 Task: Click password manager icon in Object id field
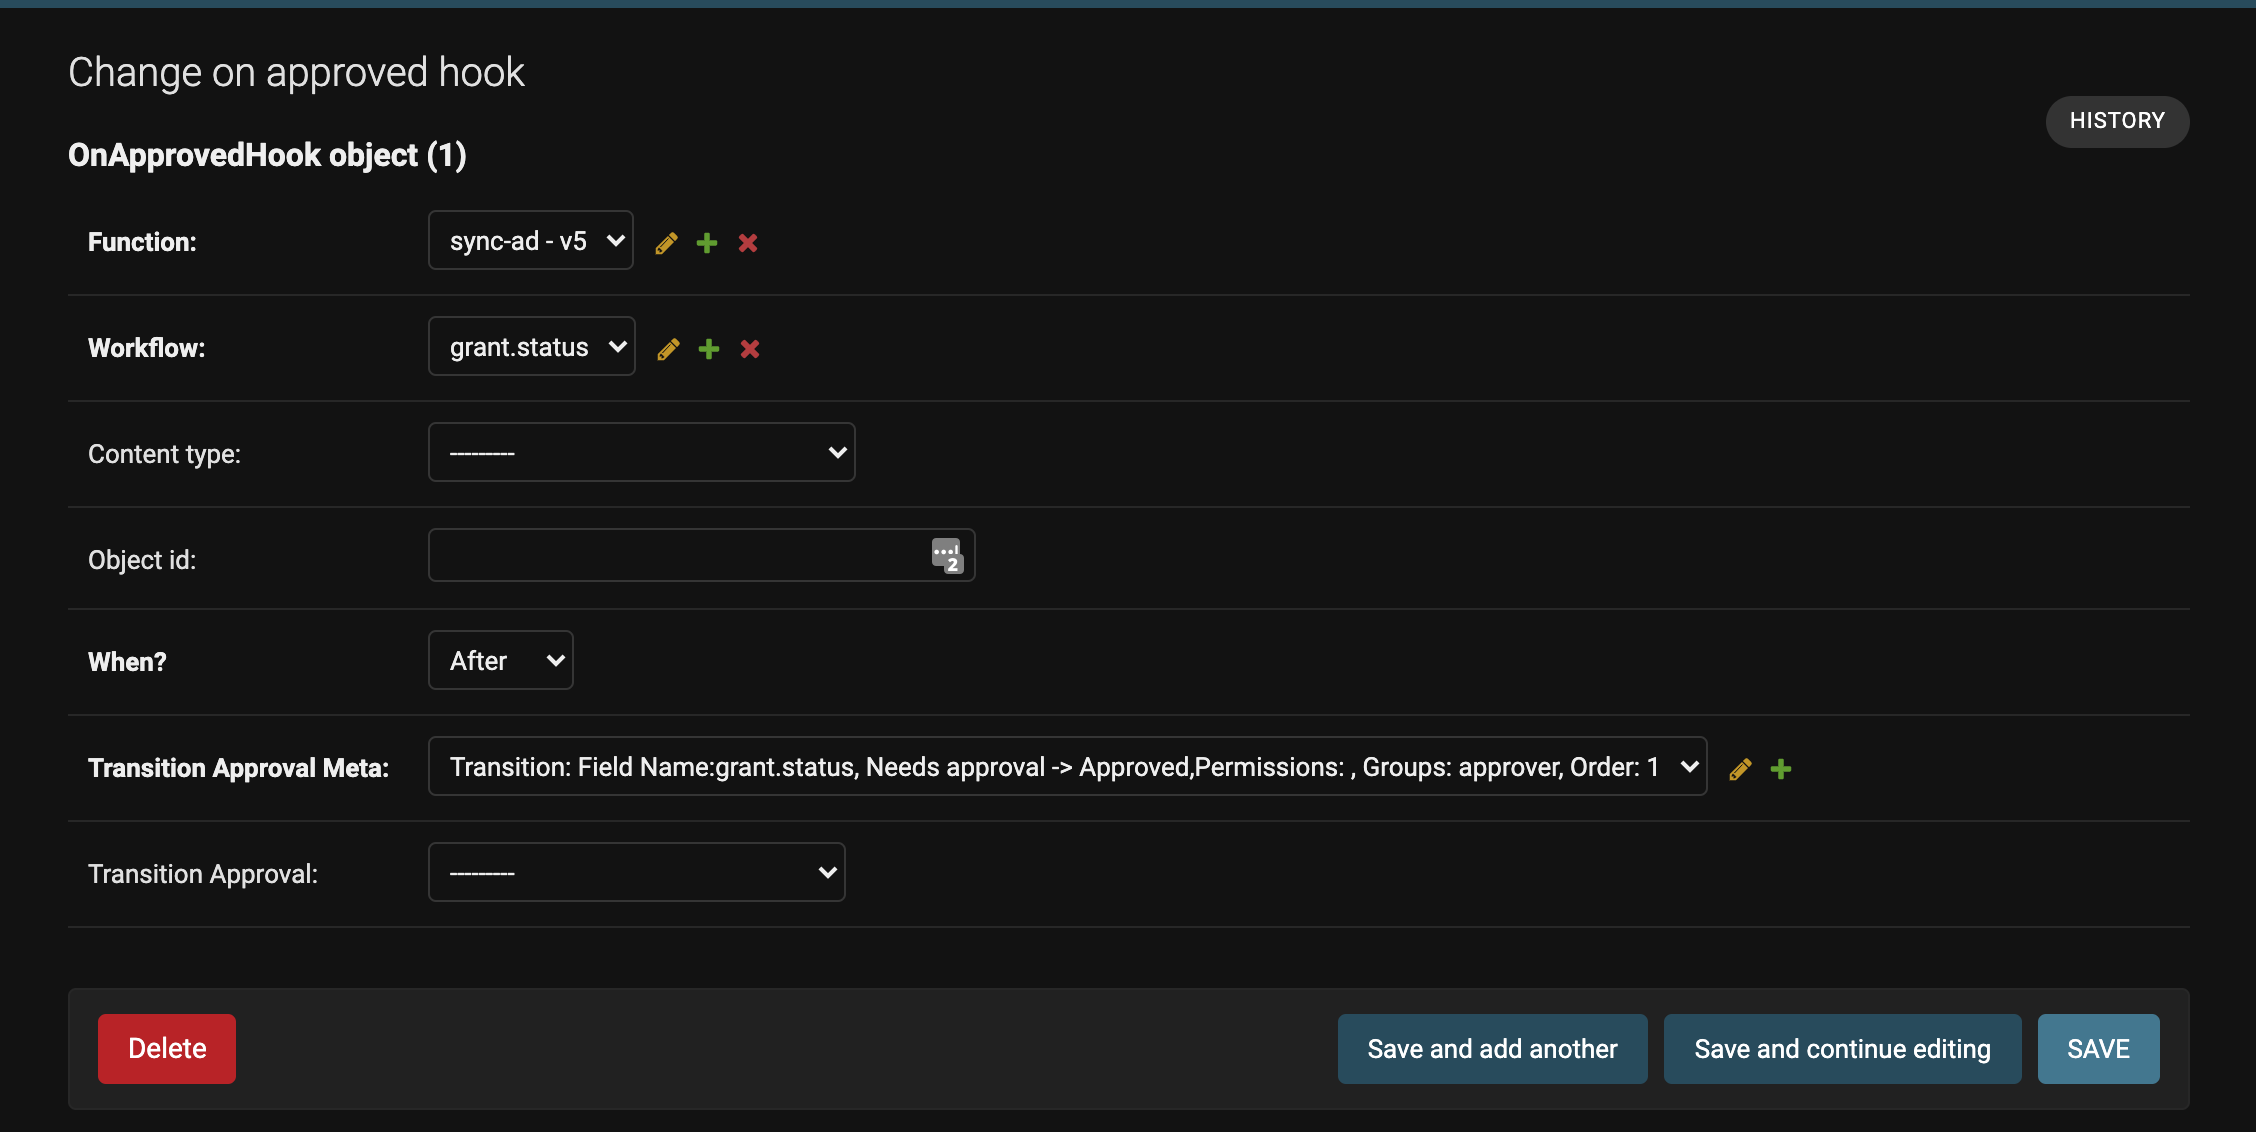point(946,555)
